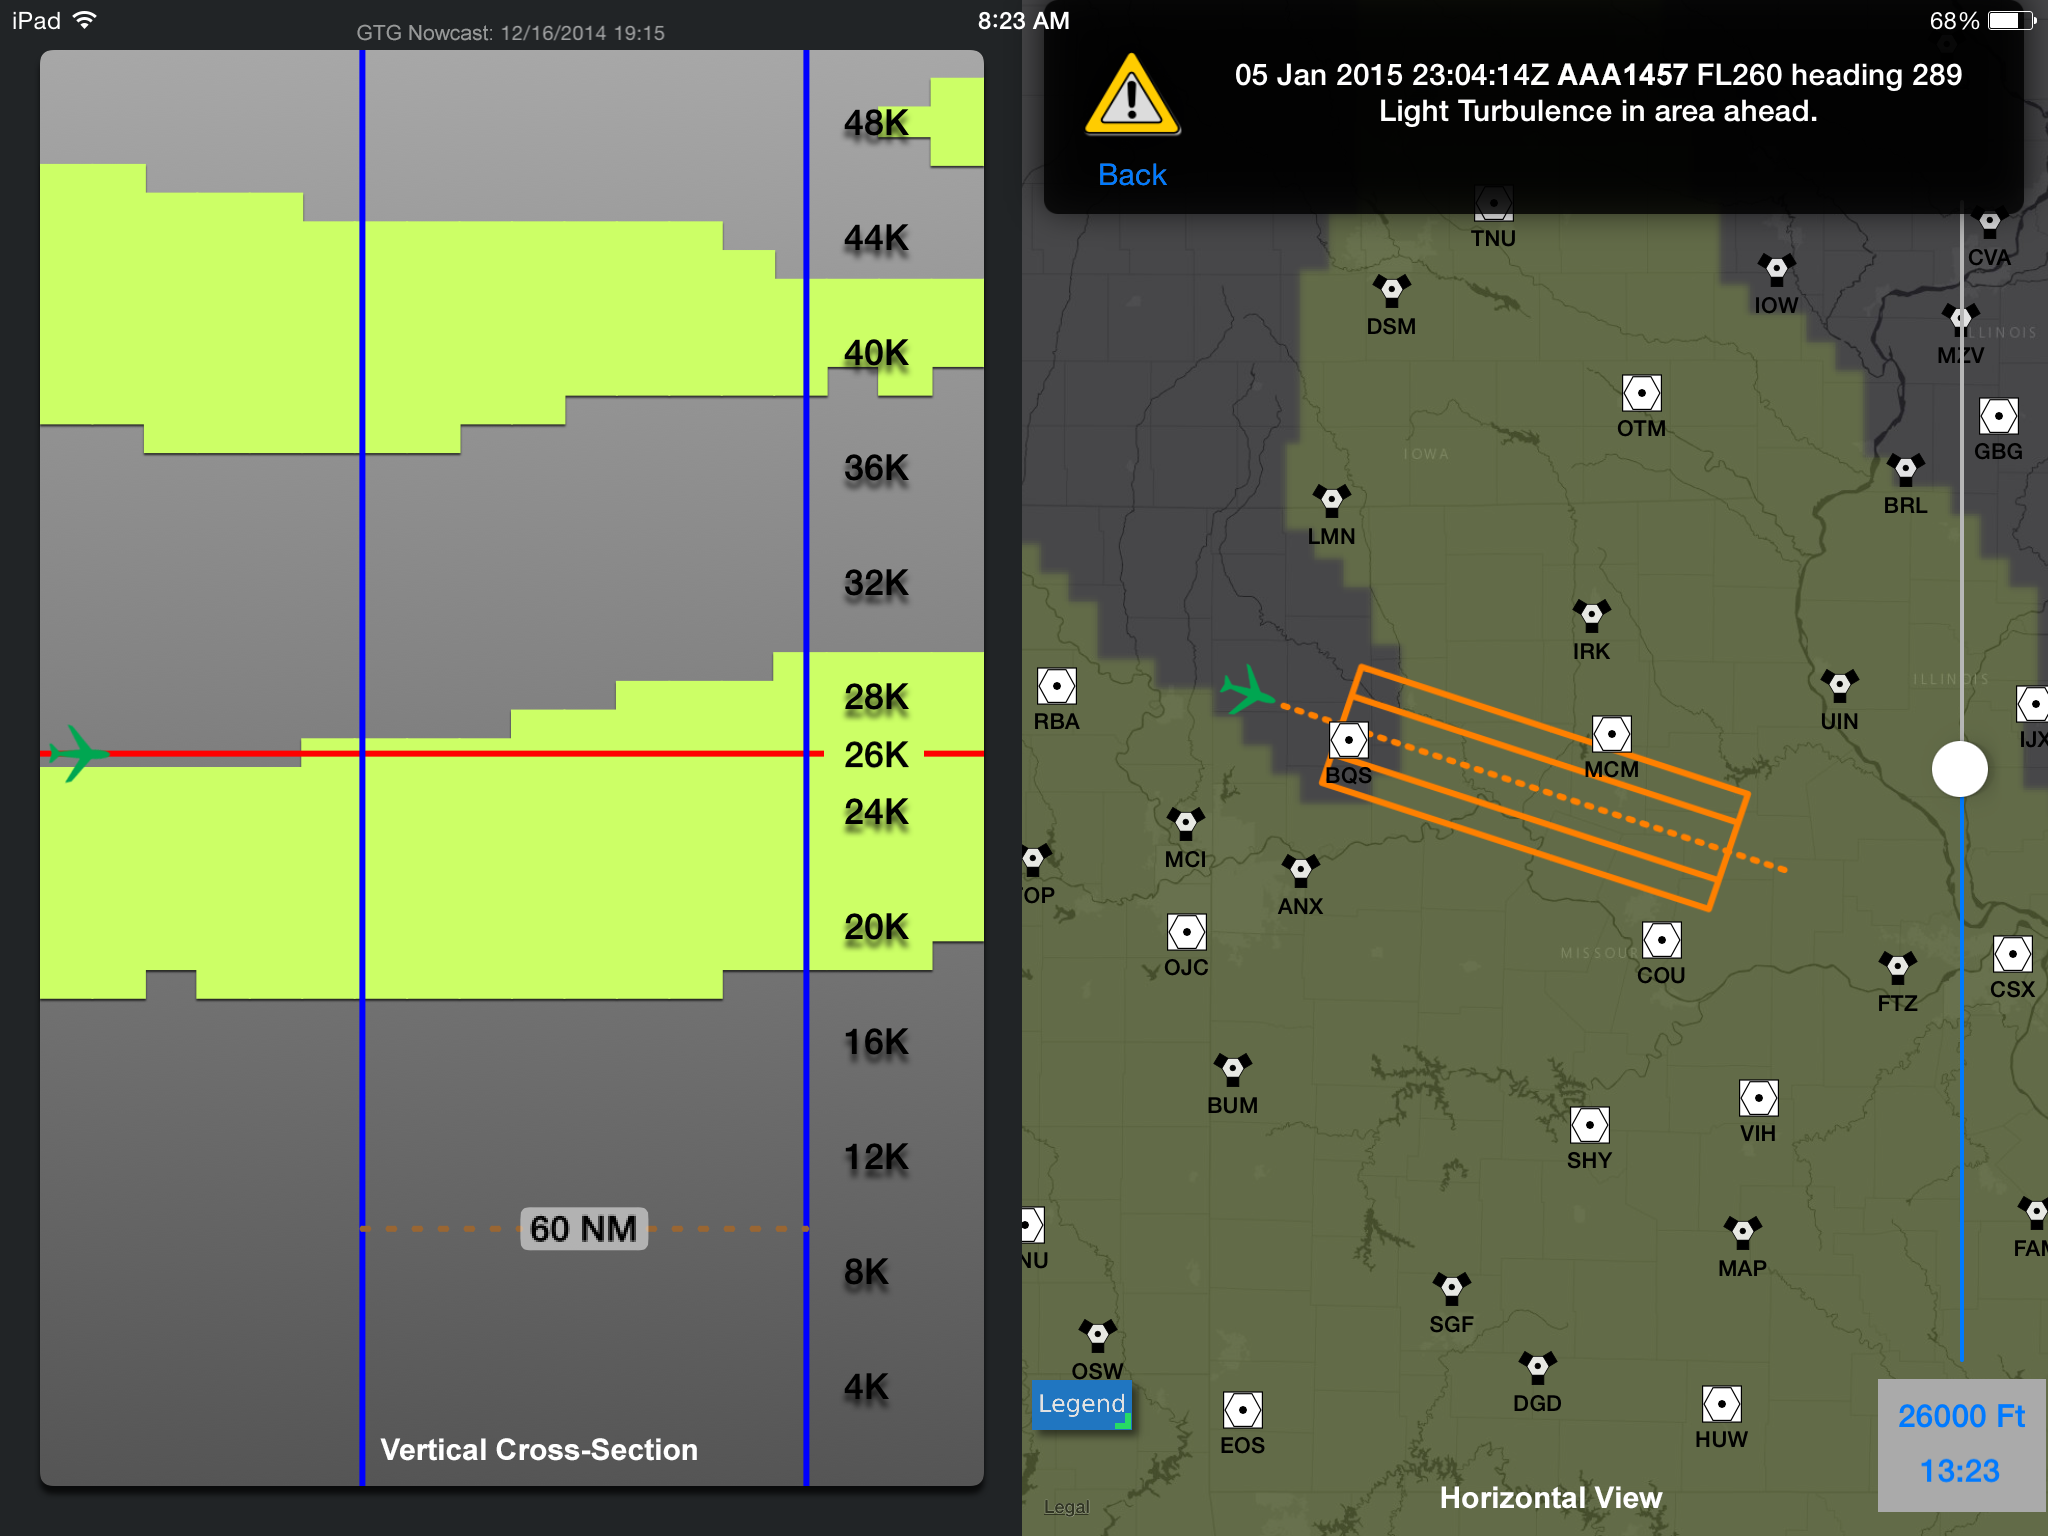Select the MCI VOR icon
This screenshot has width=2048, height=1536.
pos(1185,823)
